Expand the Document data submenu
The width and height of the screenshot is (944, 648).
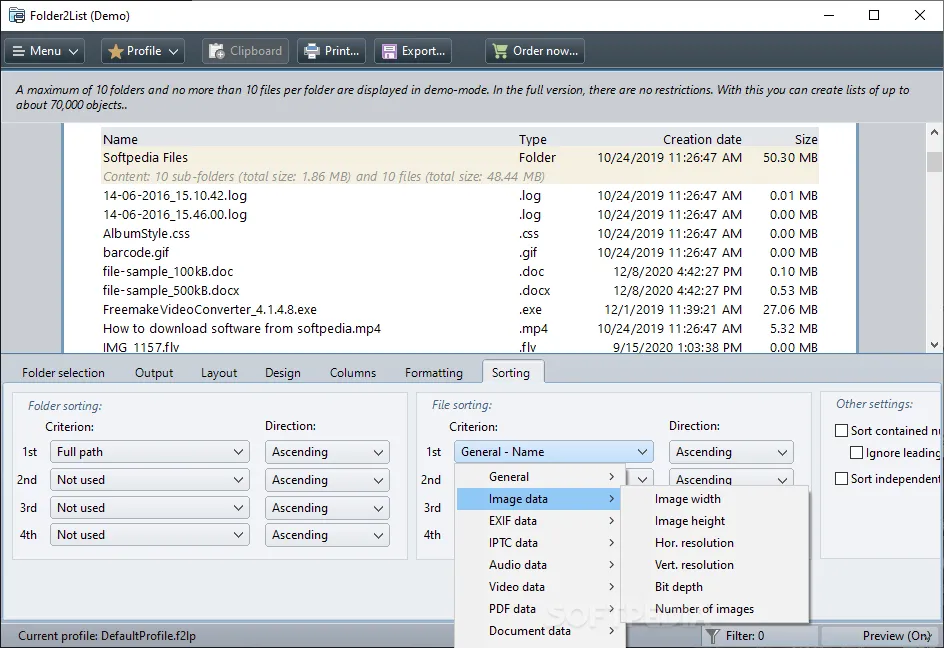point(541,631)
